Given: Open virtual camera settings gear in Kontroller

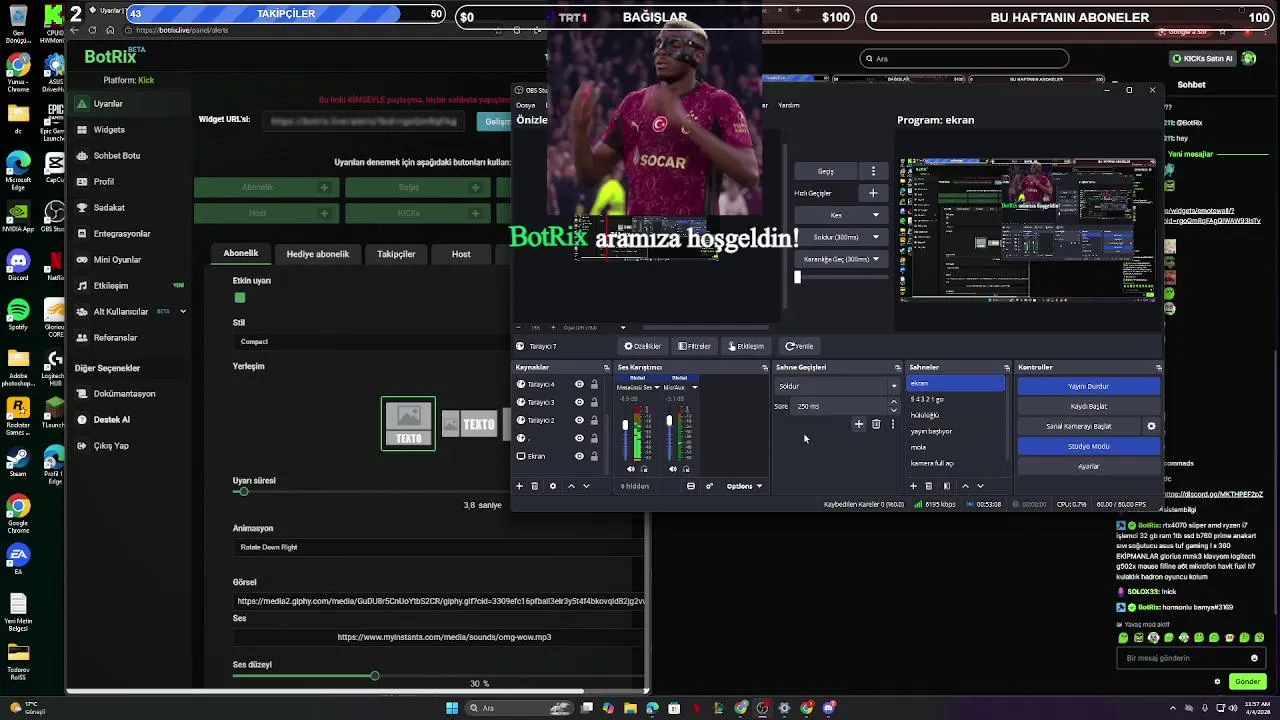Looking at the screenshot, I should point(1151,426).
